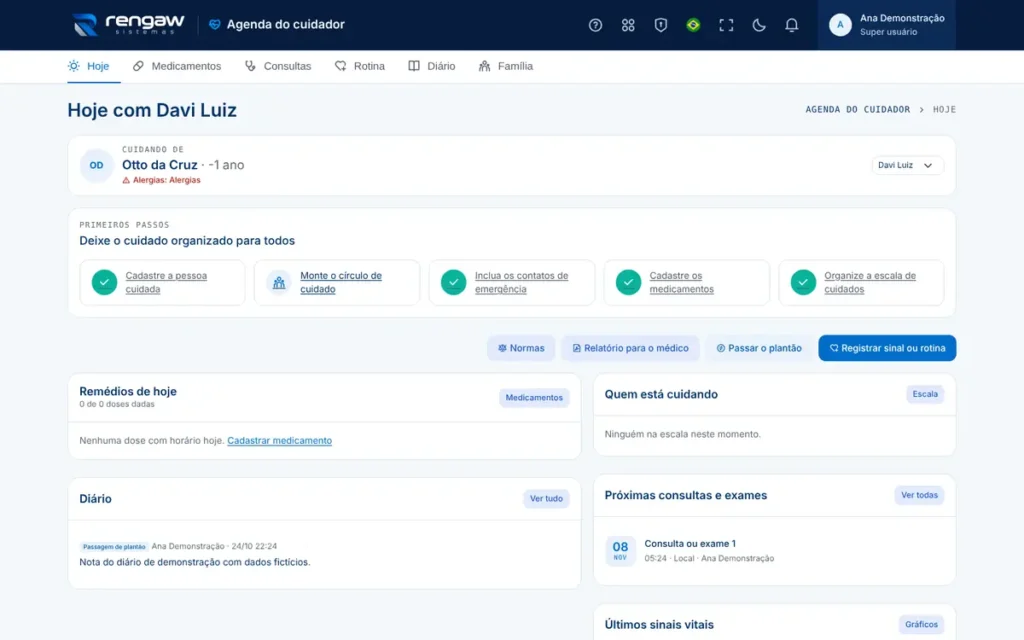Image resolution: width=1024 pixels, height=640 pixels.
Task: Click the Rengaw Sistemas logo
Action: click(x=129, y=25)
